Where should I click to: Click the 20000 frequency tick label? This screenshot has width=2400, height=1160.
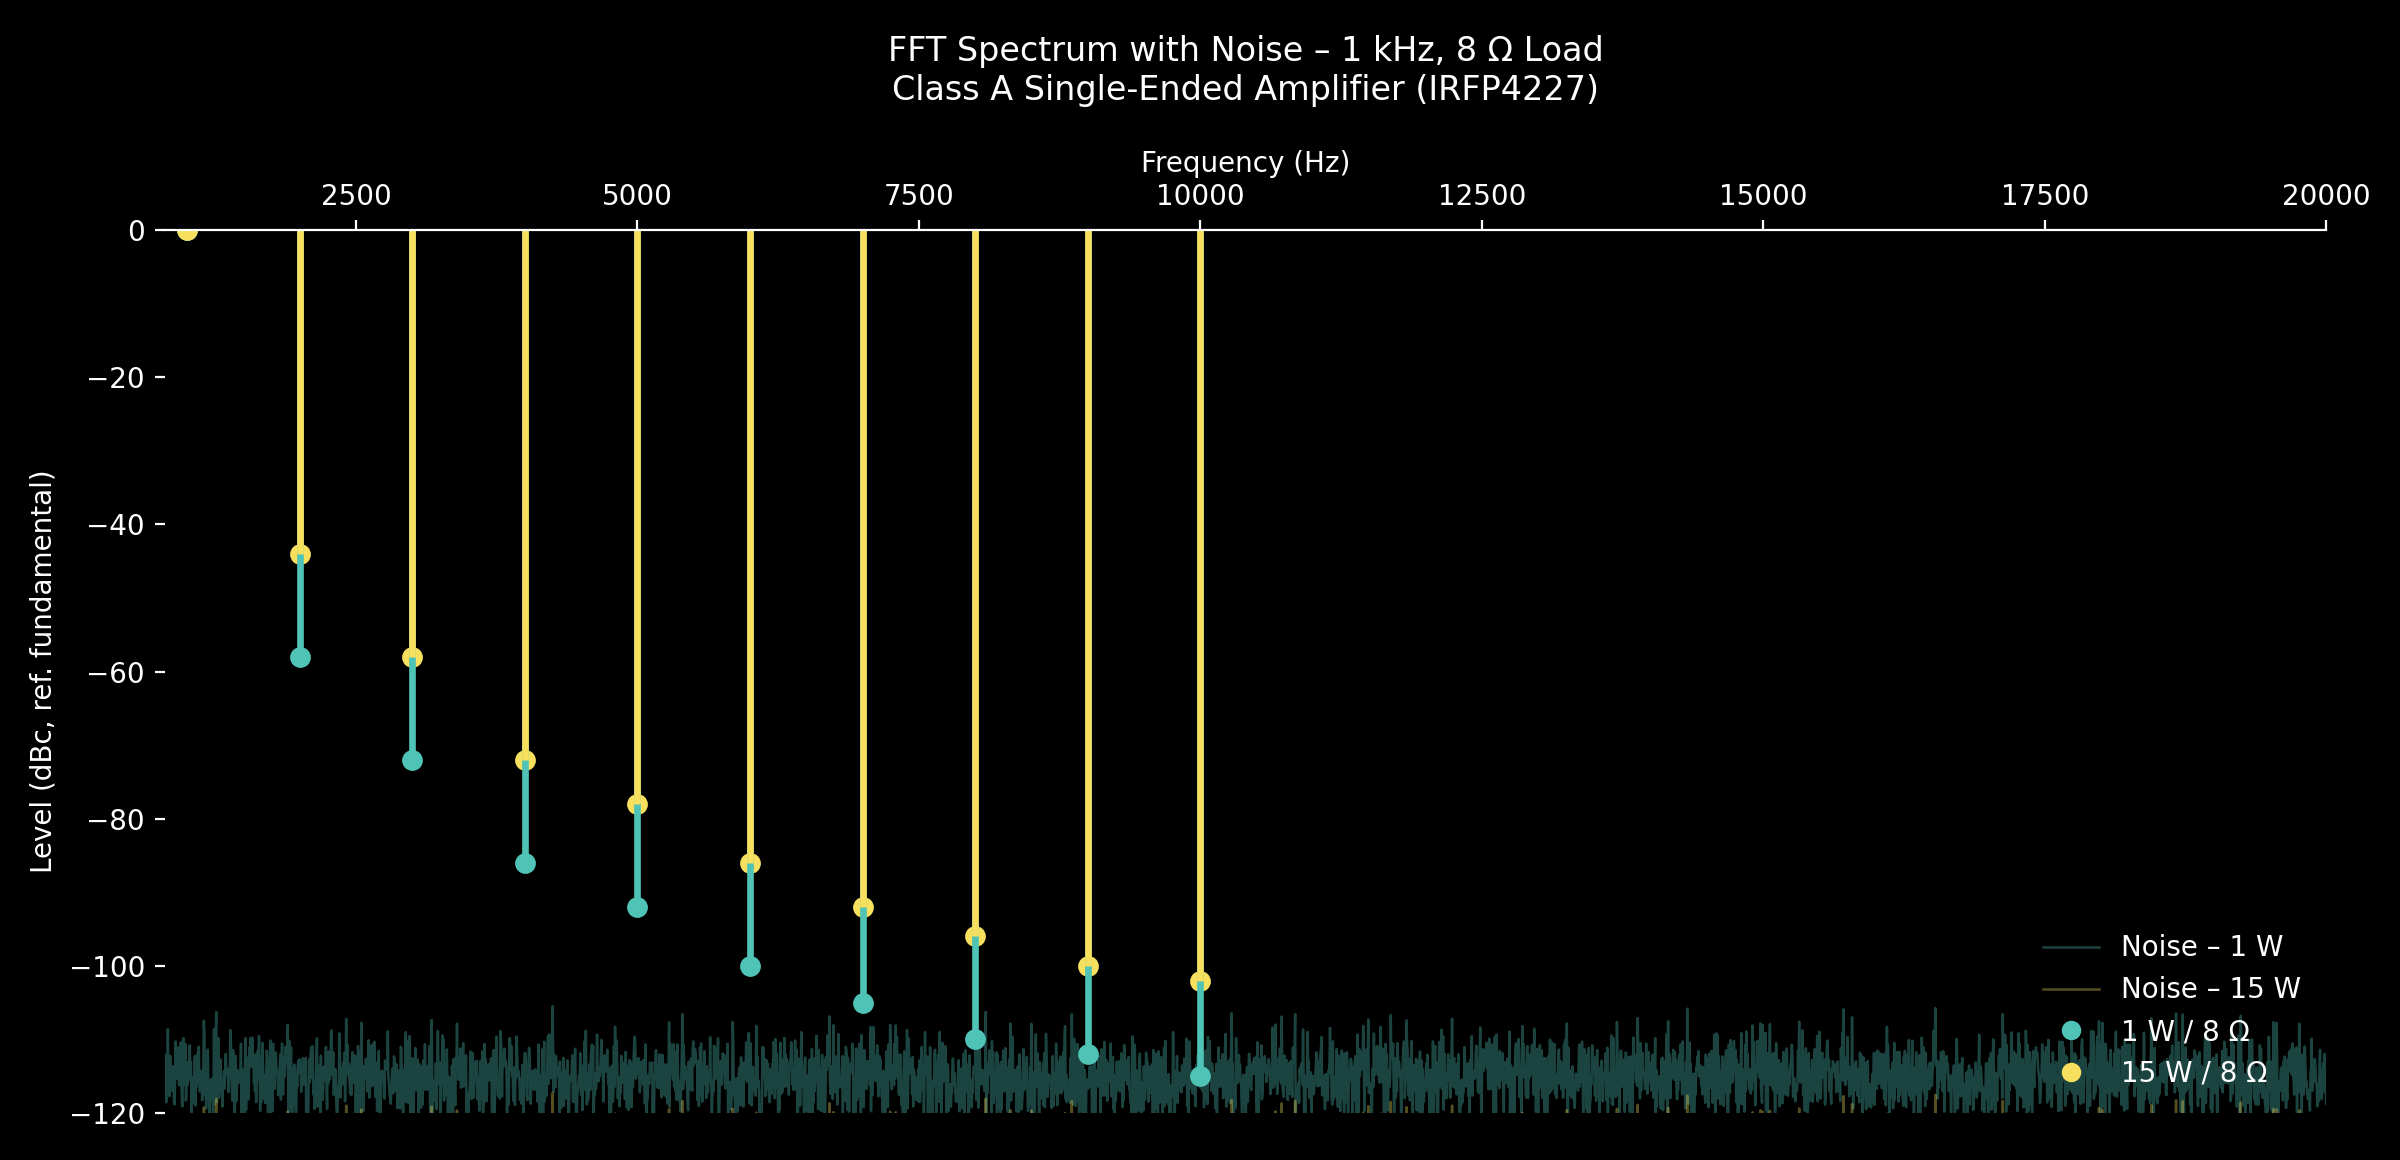point(2325,195)
